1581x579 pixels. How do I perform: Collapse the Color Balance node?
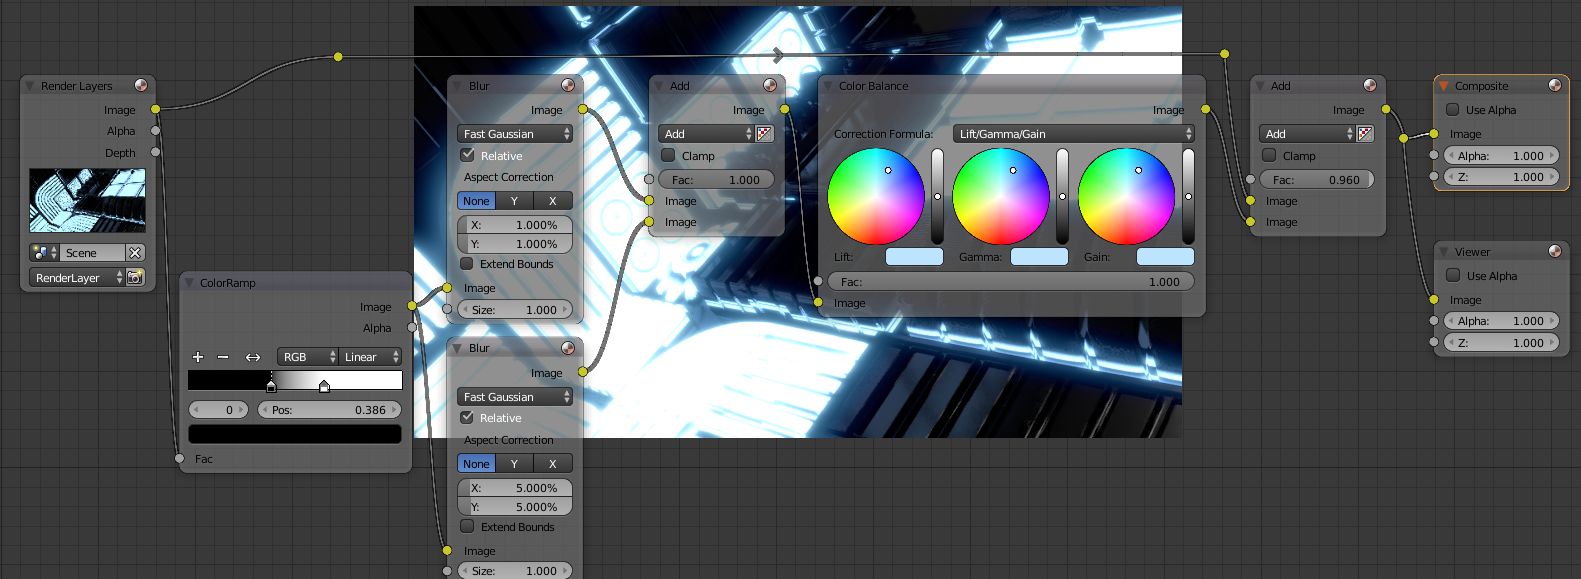829,86
